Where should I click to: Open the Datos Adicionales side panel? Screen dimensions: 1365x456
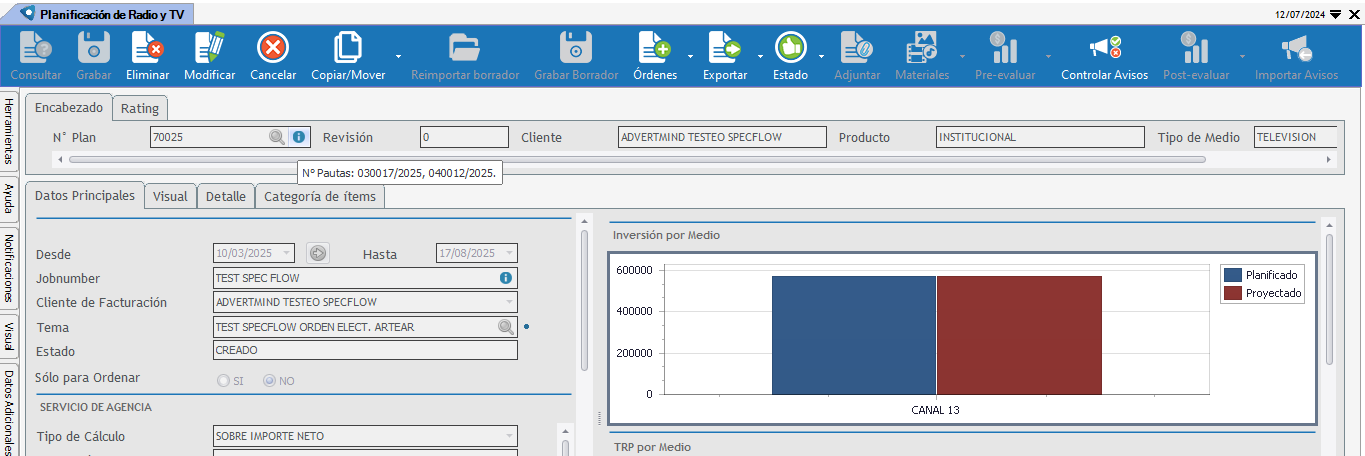click(8, 412)
